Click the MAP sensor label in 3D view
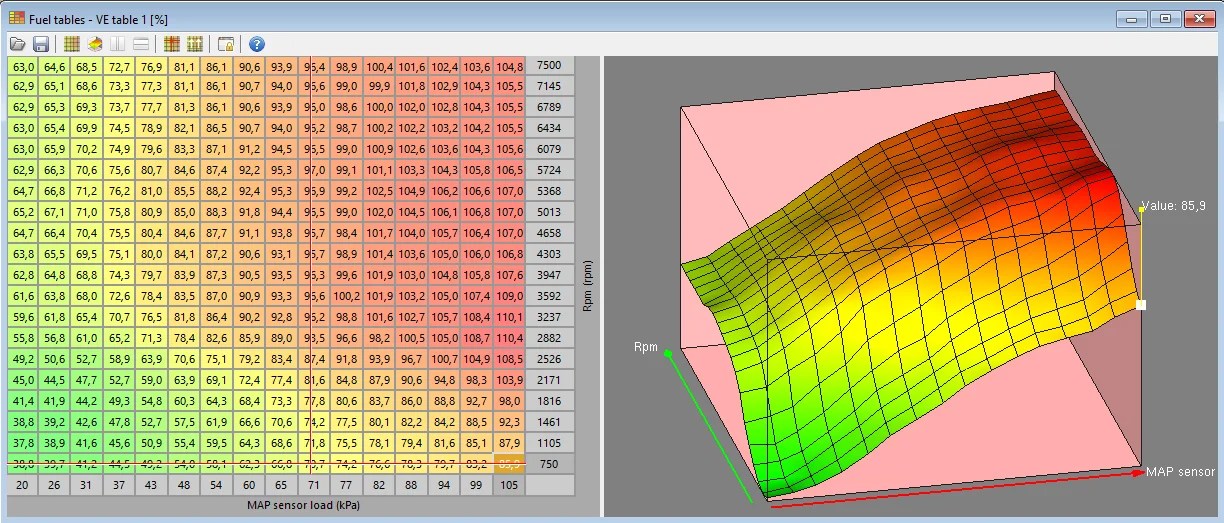Image resolution: width=1224 pixels, height=523 pixels. (x=1181, y=472)
